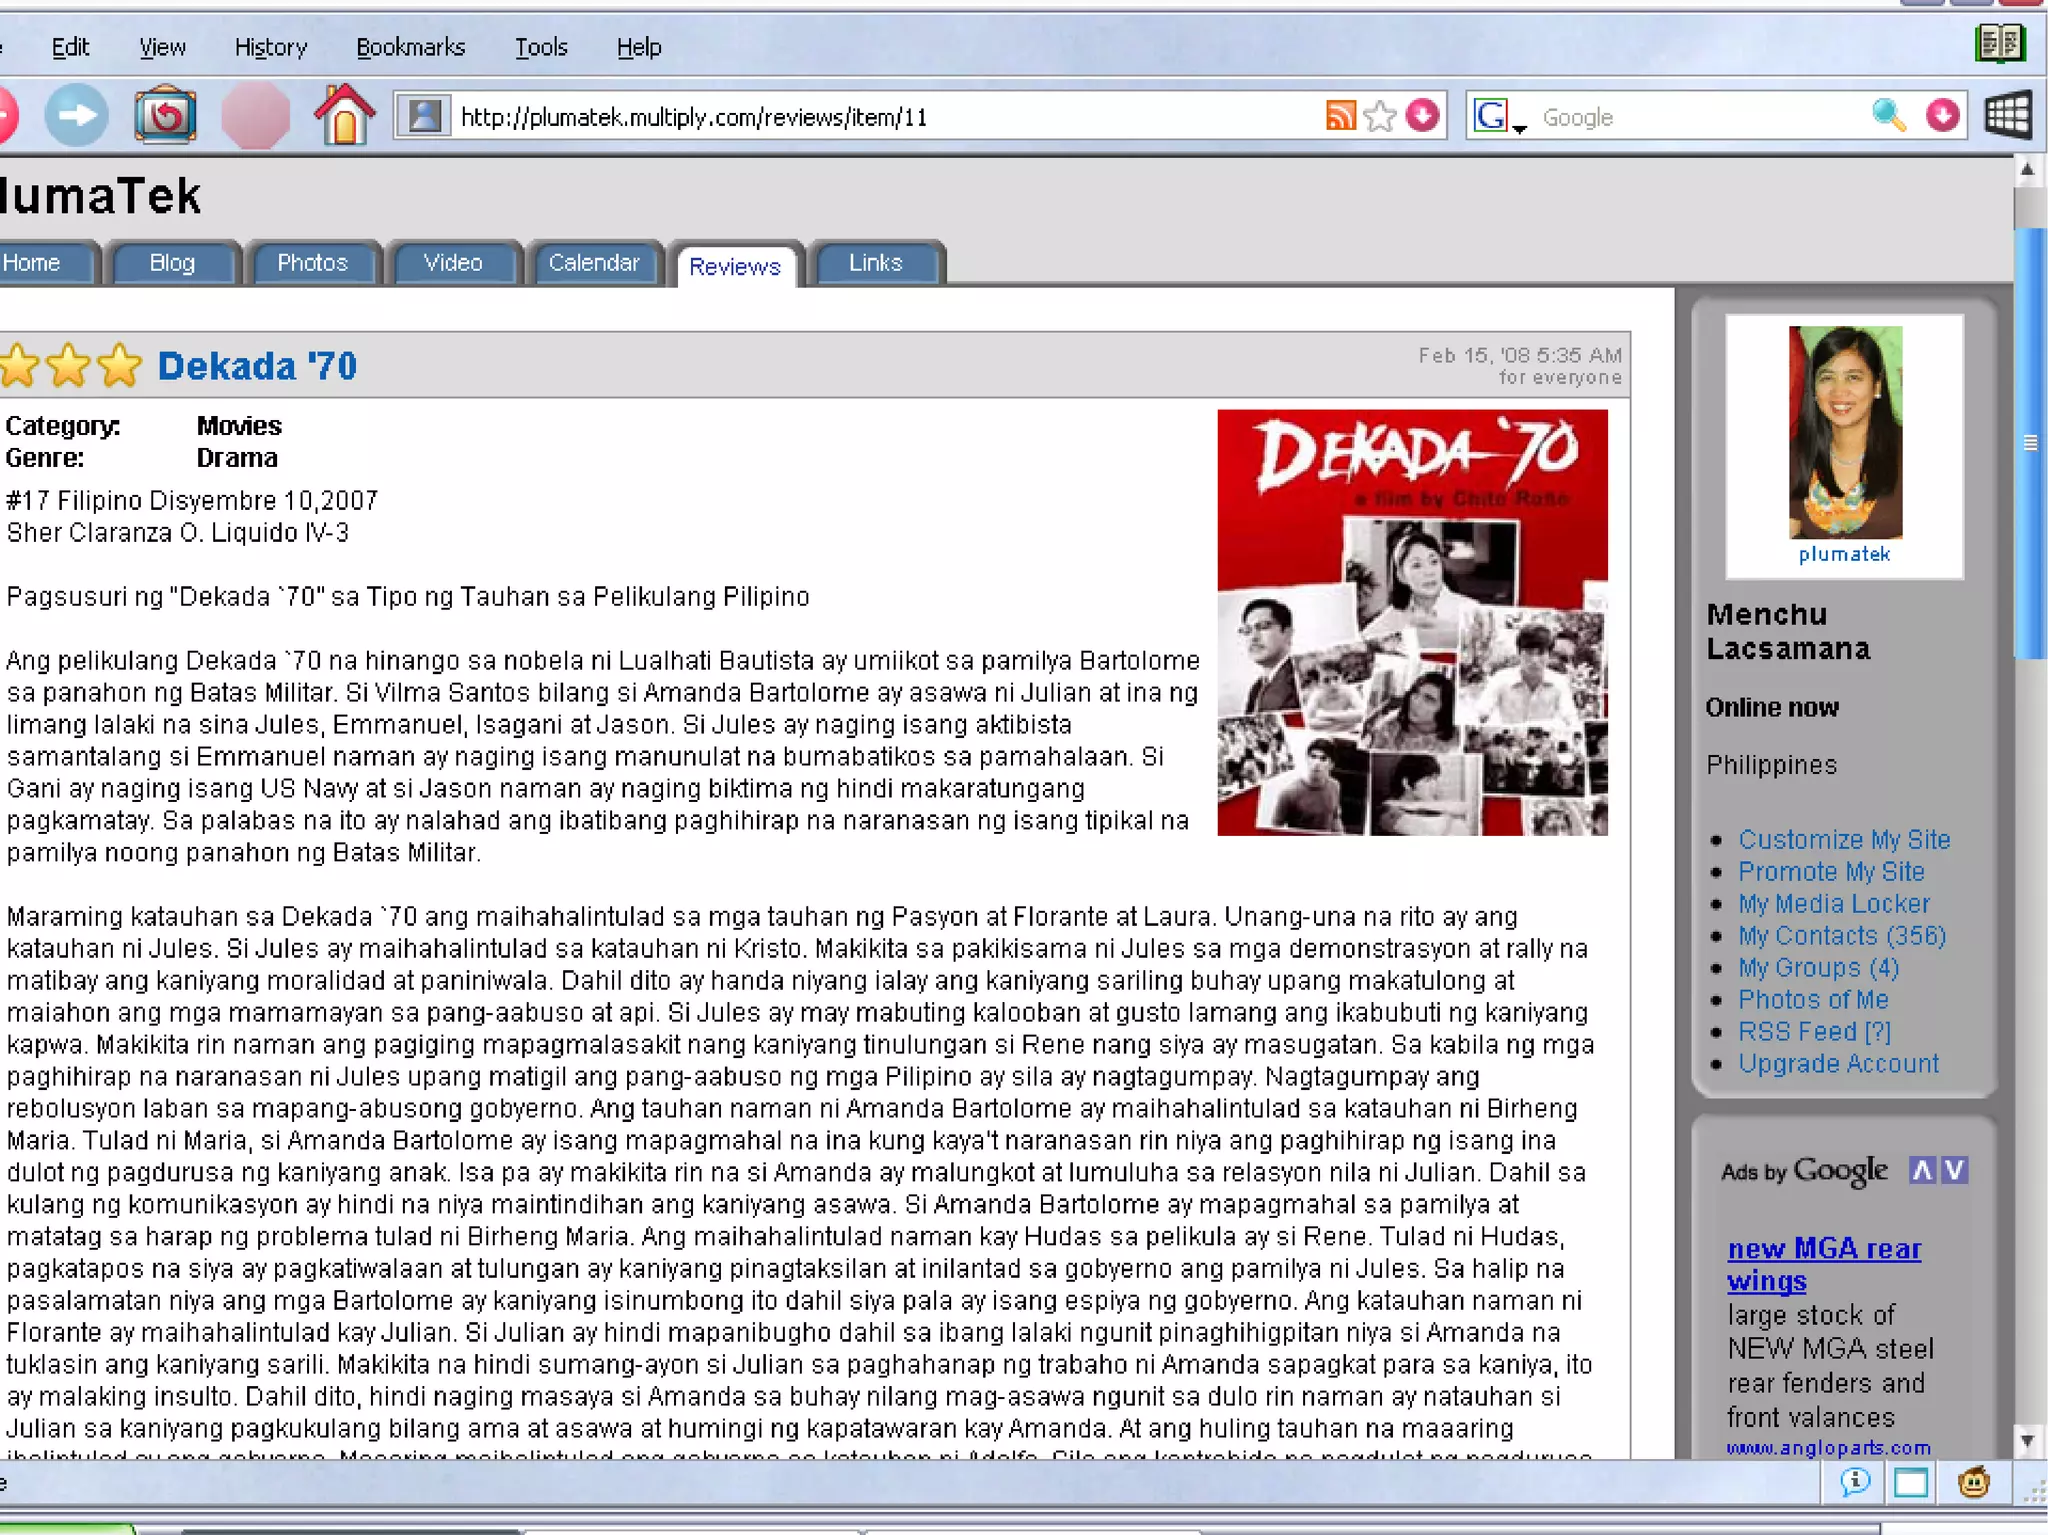
Task: Click the Dekada '70 movie poster
Action: coord(1411,622)
